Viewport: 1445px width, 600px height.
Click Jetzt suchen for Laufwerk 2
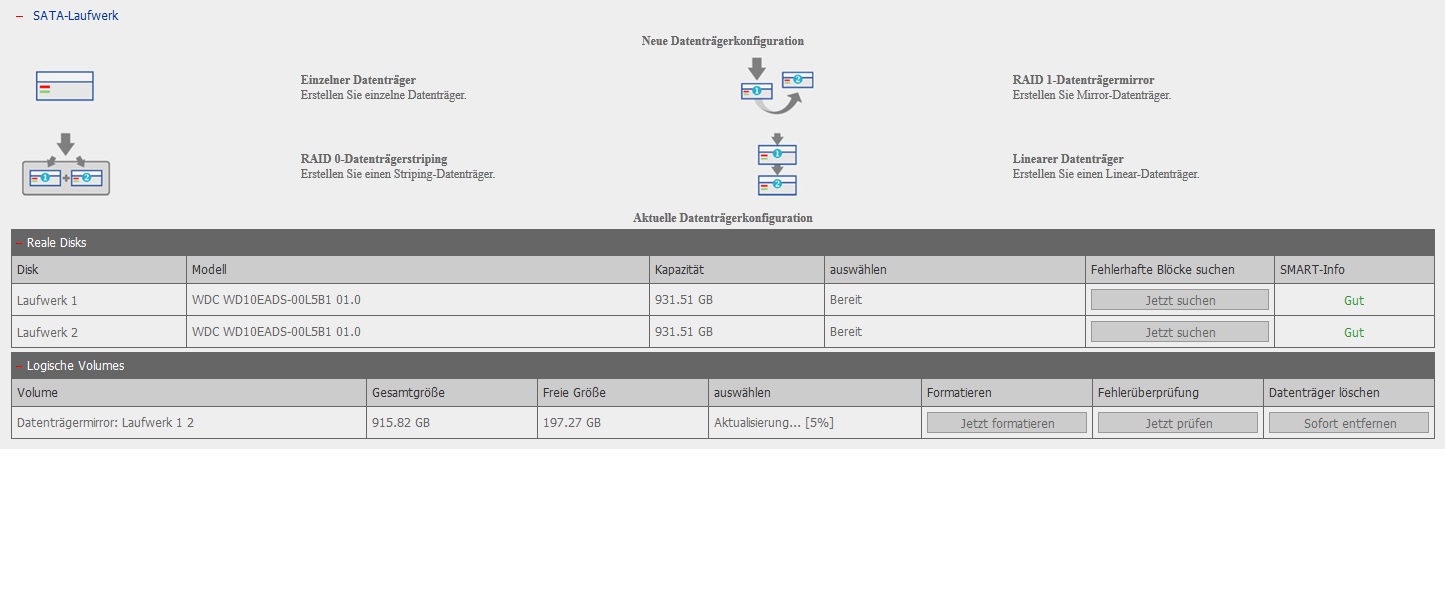click(x=1180, y=332)
